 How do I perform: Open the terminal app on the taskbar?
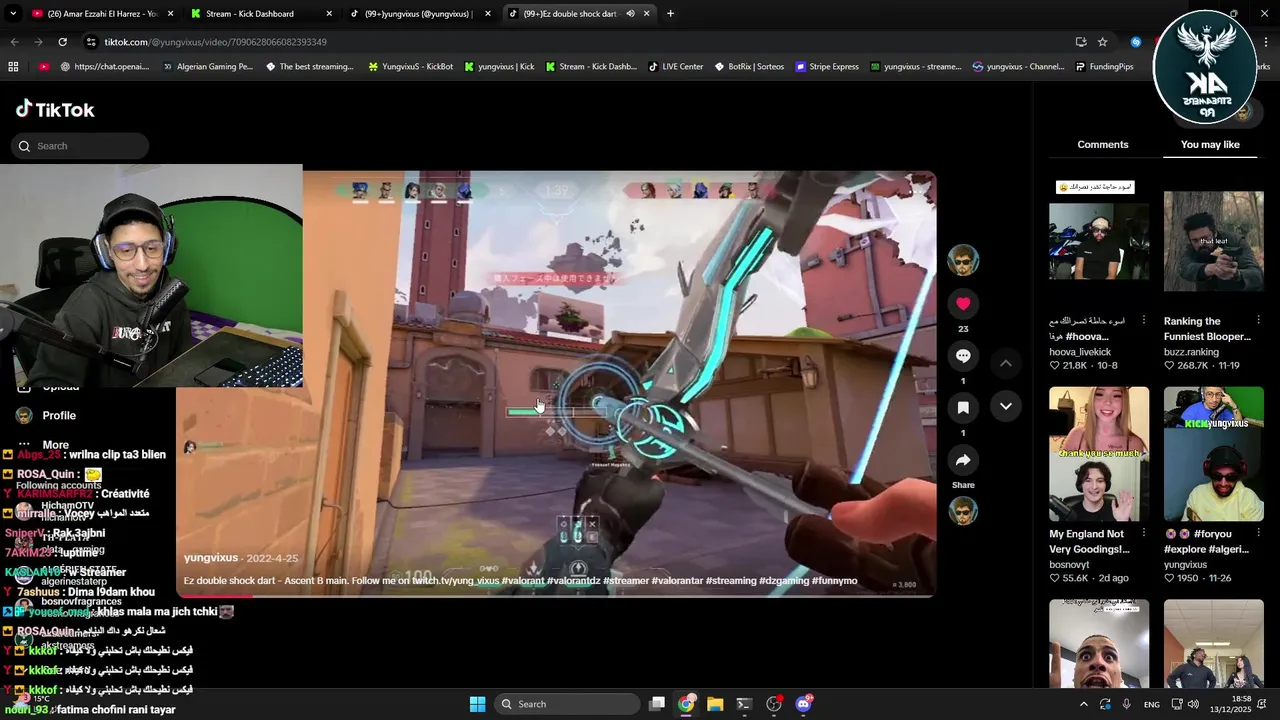[x=744, y=704]
